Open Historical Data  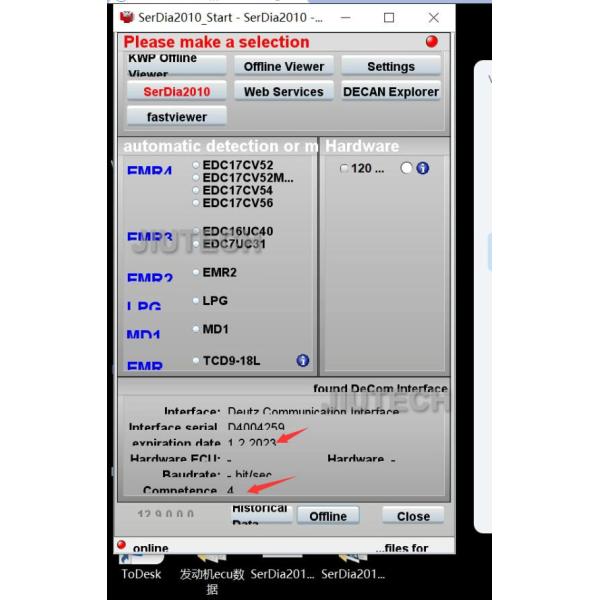(261, 515)
